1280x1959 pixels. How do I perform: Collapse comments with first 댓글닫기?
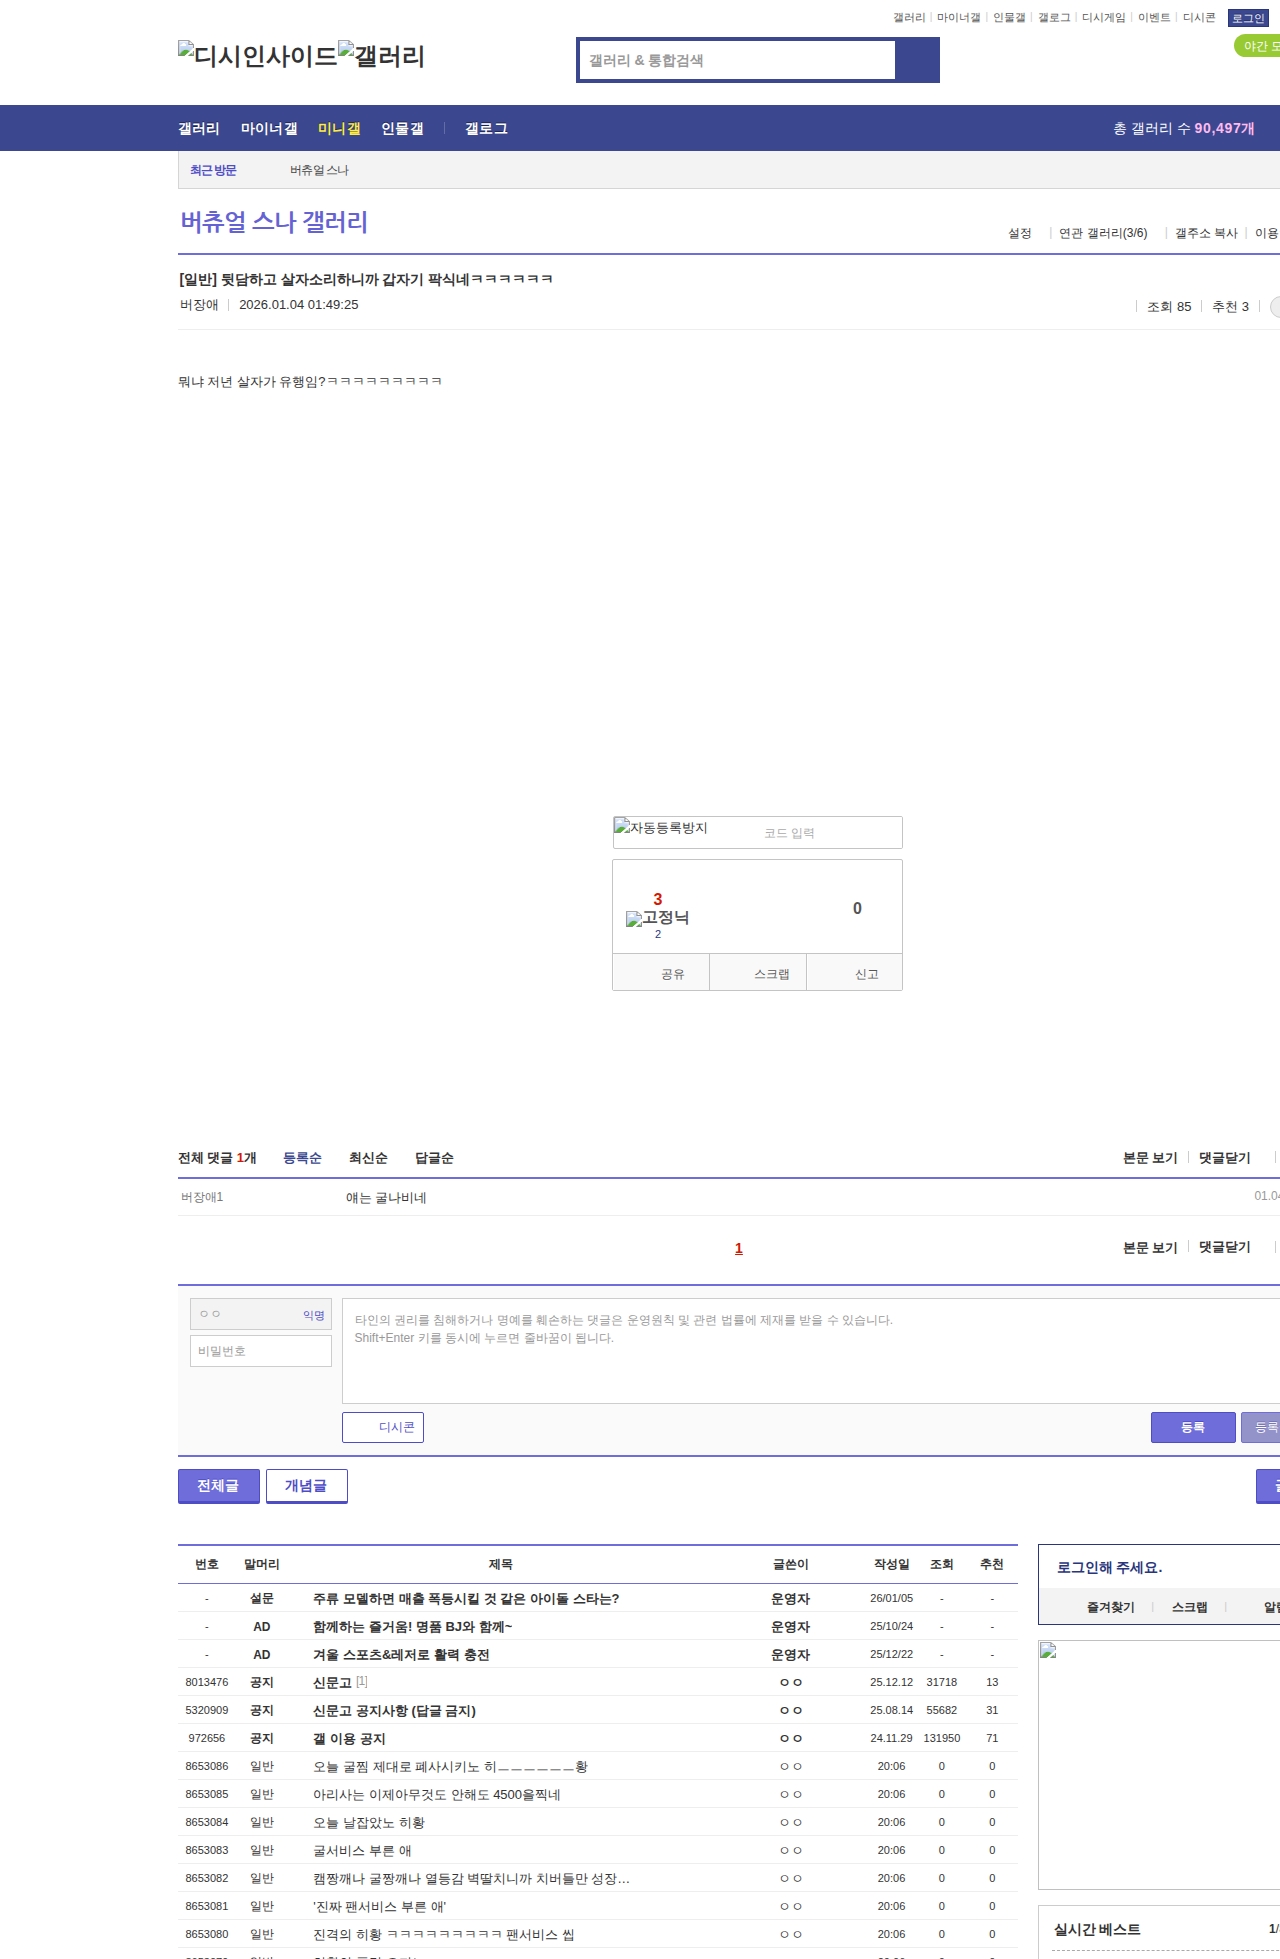tap(1224, 1158)
